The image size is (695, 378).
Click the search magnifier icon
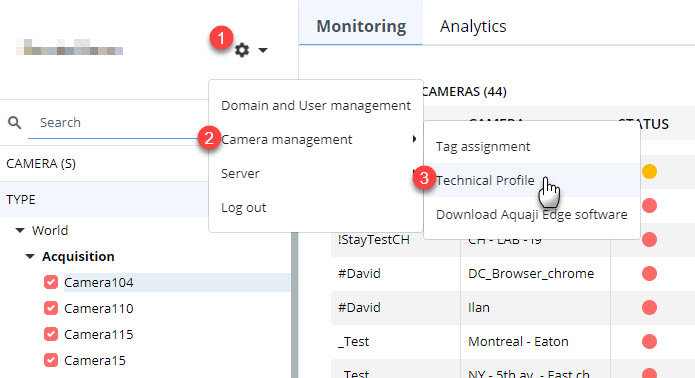coord(15,123)
